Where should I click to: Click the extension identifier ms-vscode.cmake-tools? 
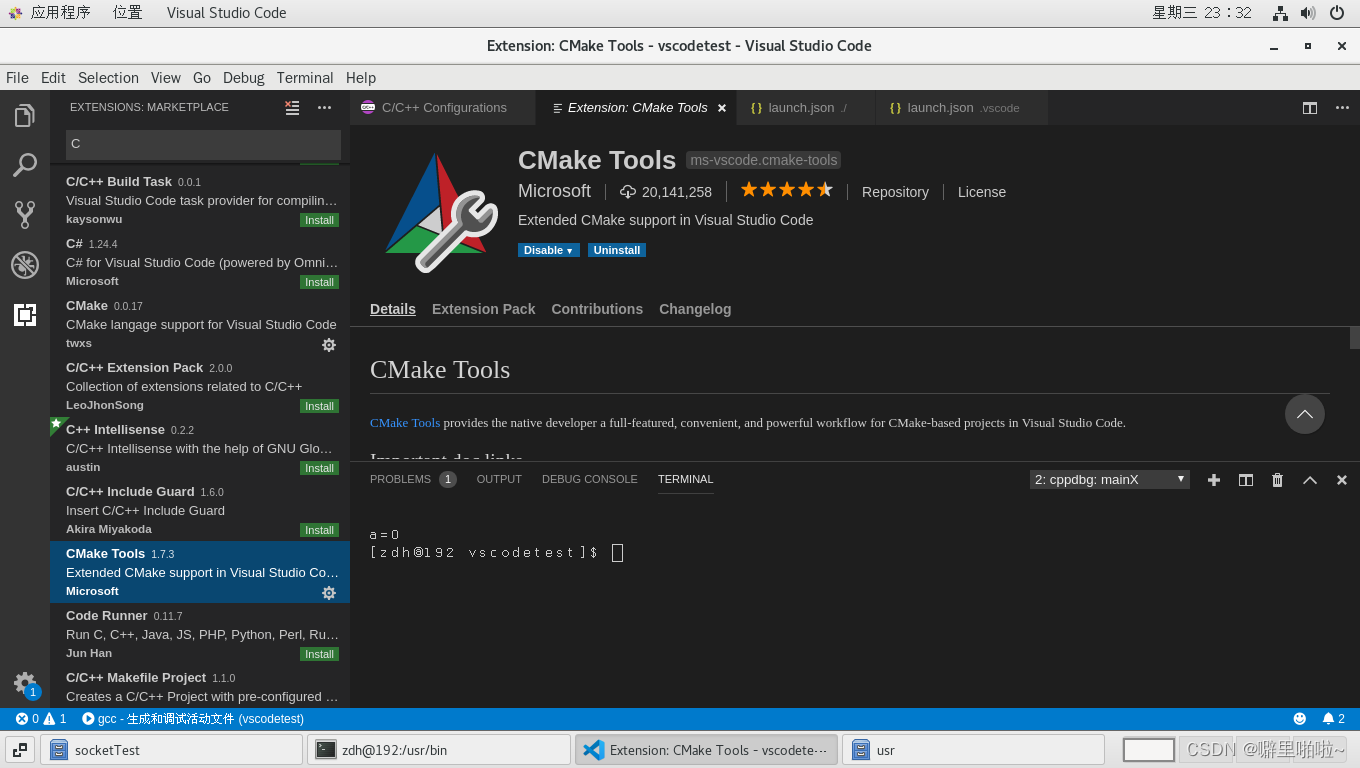click(764, 160)
